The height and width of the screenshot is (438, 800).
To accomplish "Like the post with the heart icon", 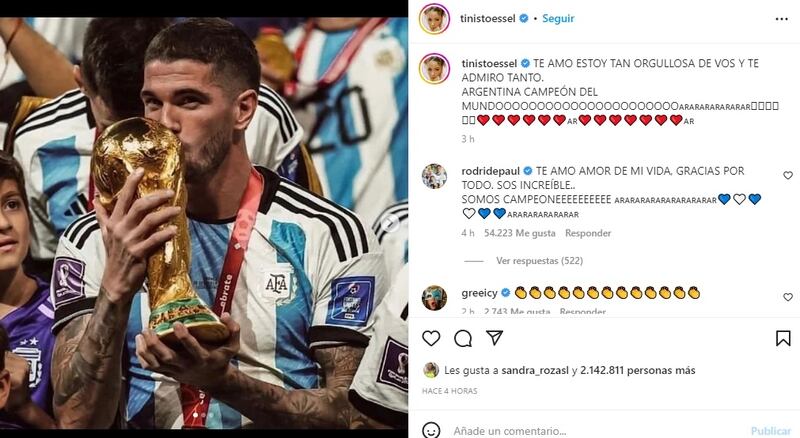I will (x=431, y=338).
